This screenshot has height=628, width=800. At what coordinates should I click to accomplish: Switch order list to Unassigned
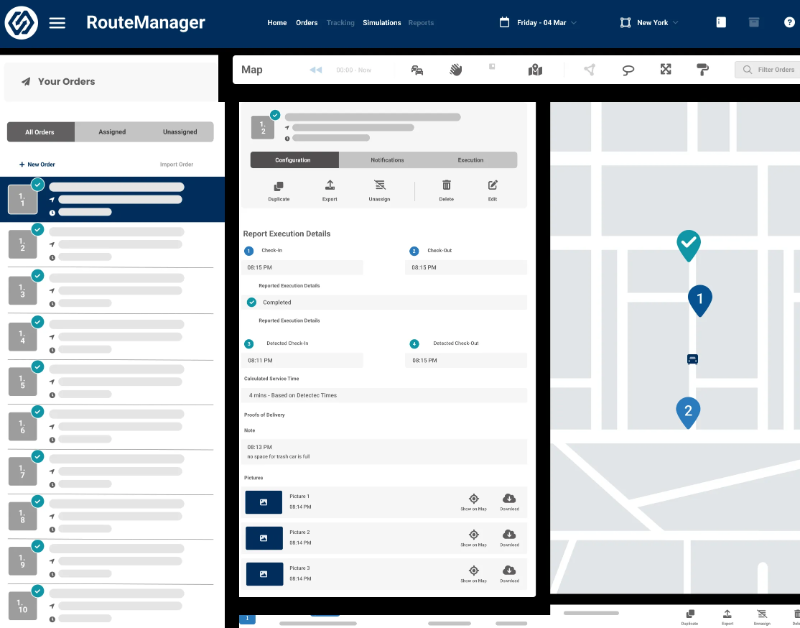180,132
